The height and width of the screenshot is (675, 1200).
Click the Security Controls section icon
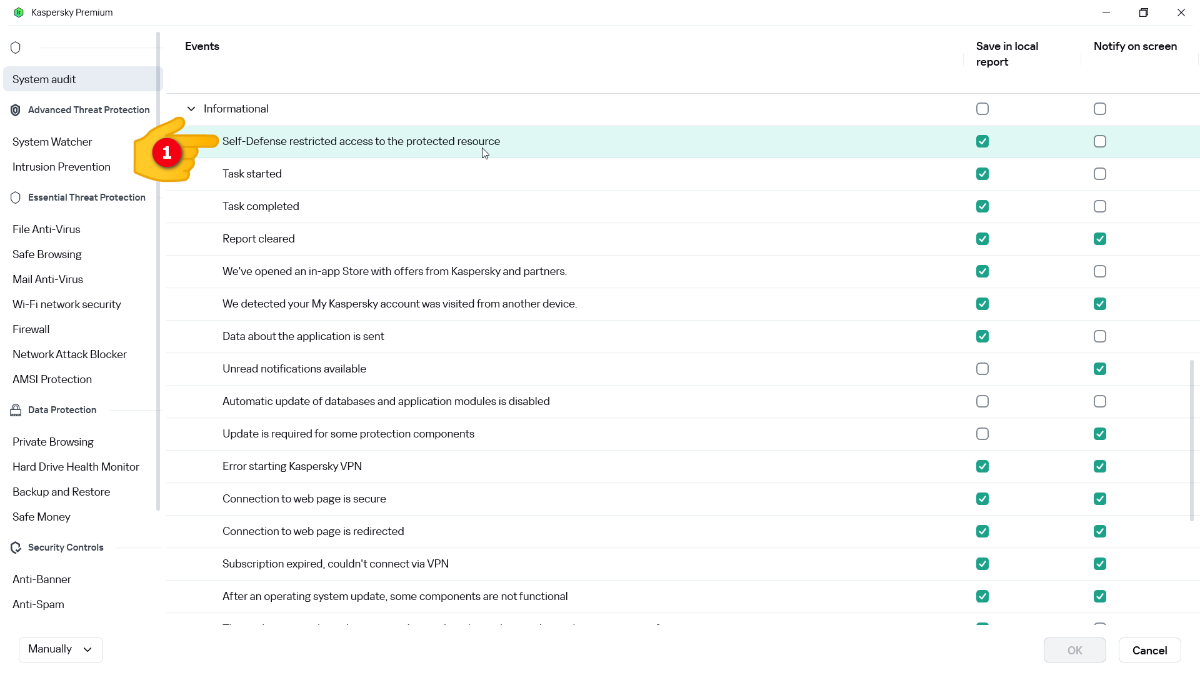15,548
